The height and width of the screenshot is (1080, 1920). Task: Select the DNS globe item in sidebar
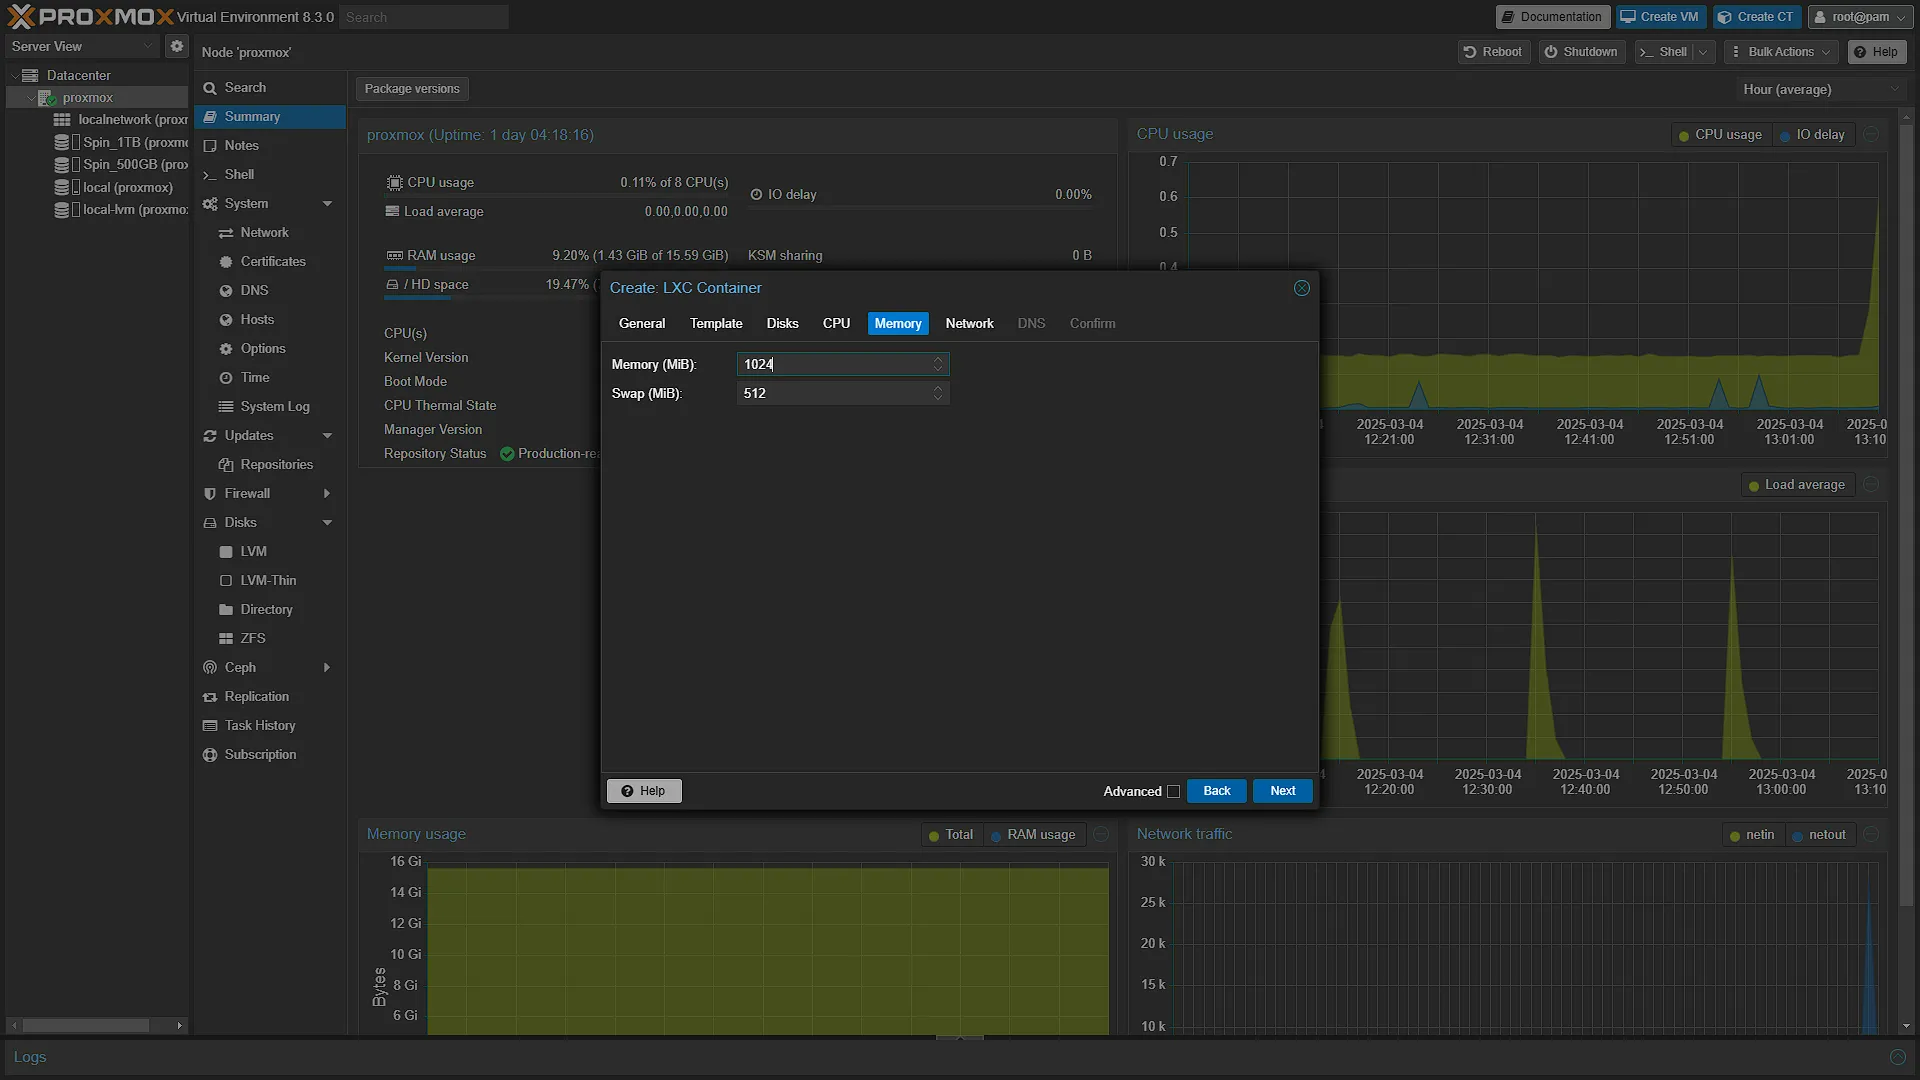click(254, 290)
